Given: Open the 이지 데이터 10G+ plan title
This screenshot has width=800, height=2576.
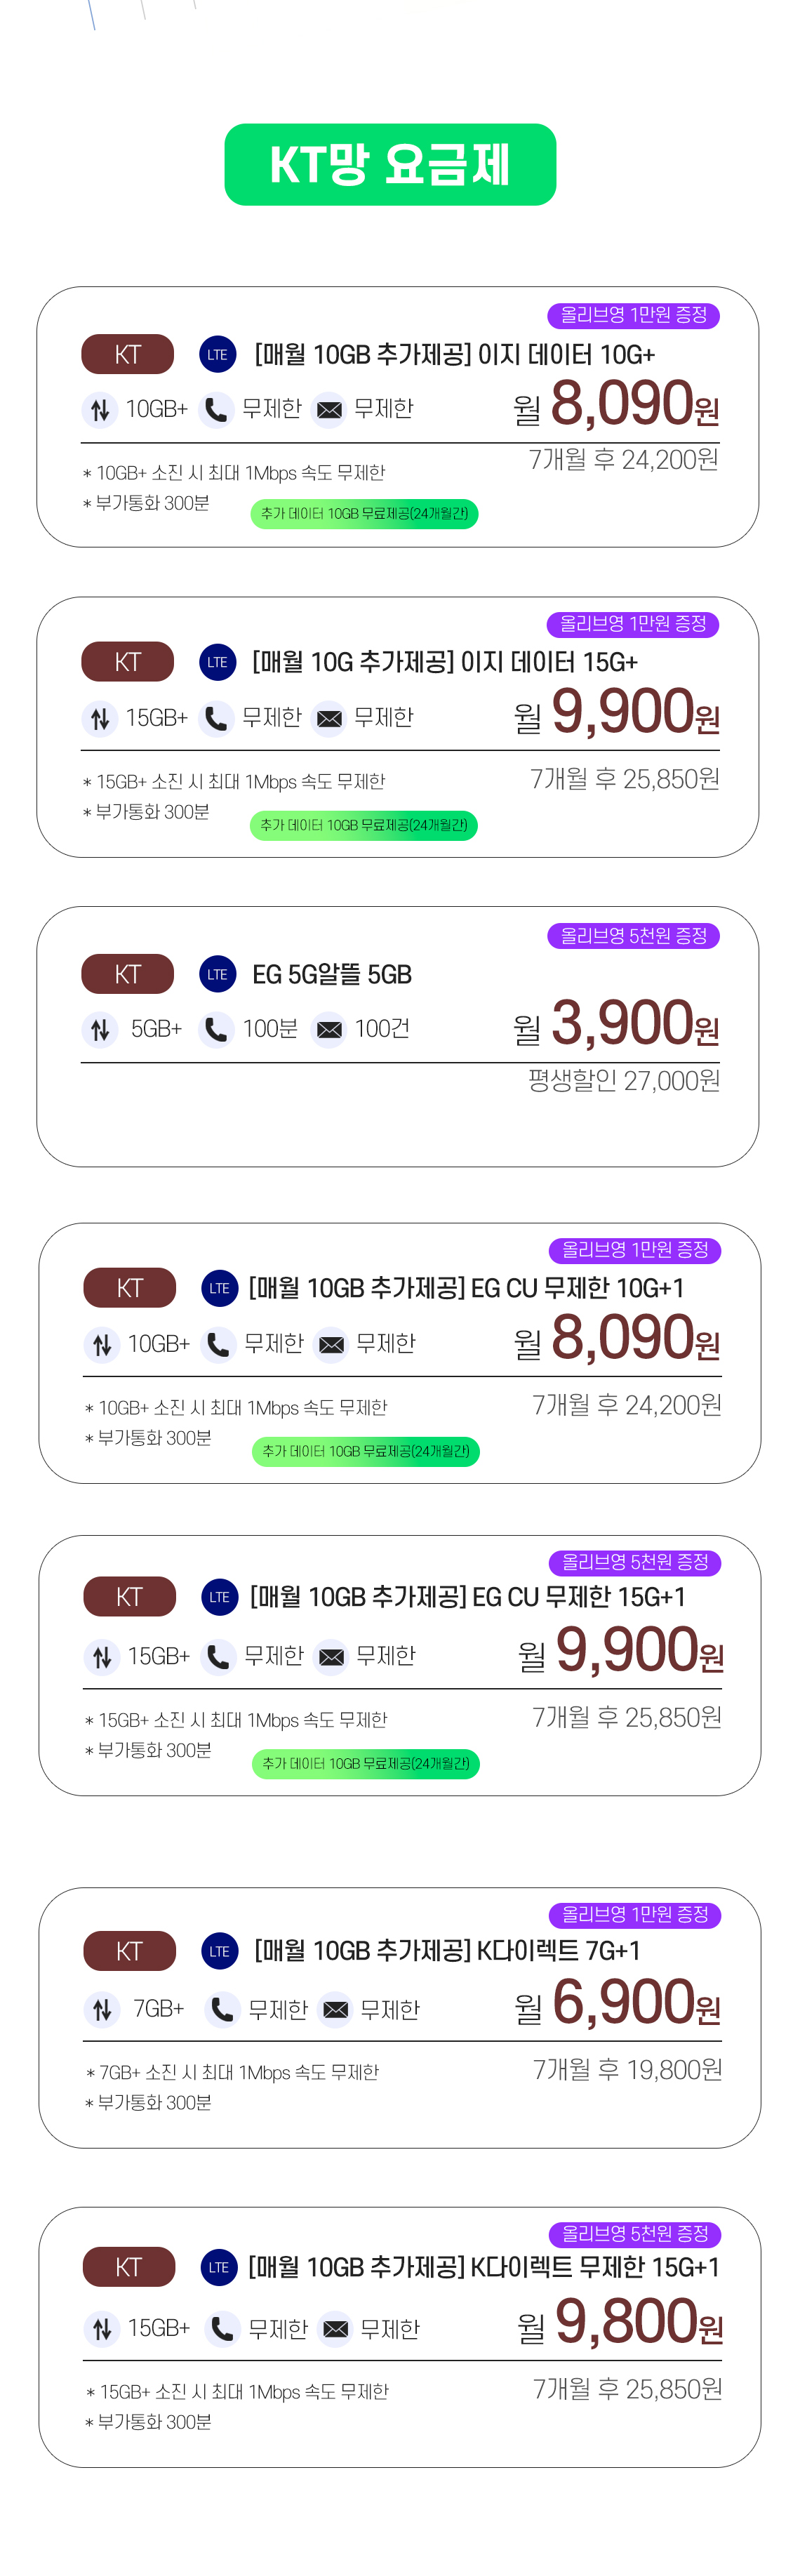Looking at the screenshot, I should (x=455, y=354).
